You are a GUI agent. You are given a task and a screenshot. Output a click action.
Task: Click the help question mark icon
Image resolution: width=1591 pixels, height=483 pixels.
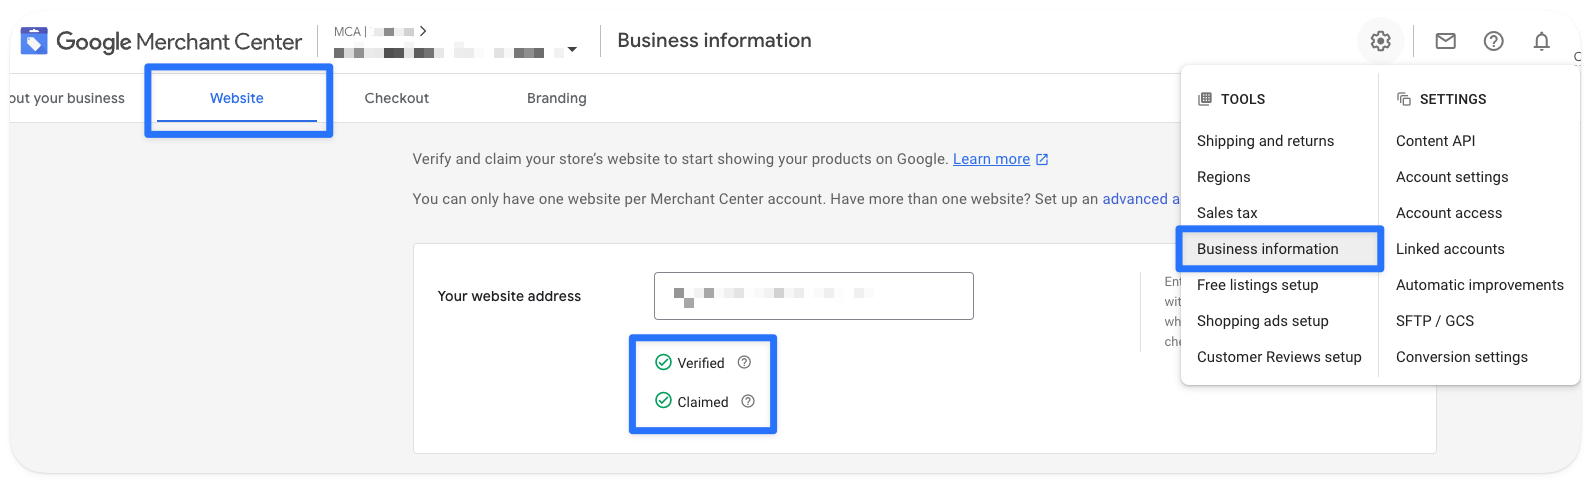[x=1493, y=41]
